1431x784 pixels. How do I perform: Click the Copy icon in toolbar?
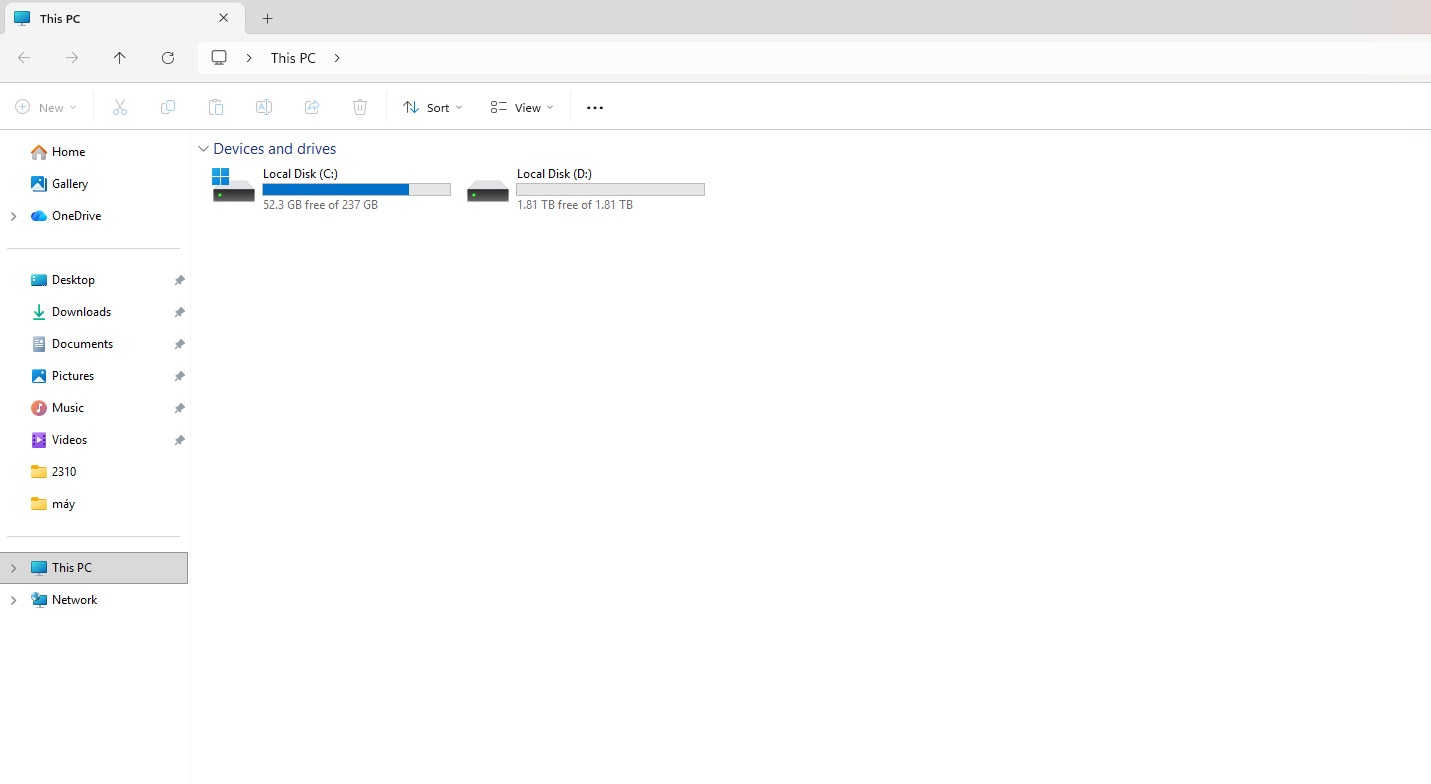[168, 107]
